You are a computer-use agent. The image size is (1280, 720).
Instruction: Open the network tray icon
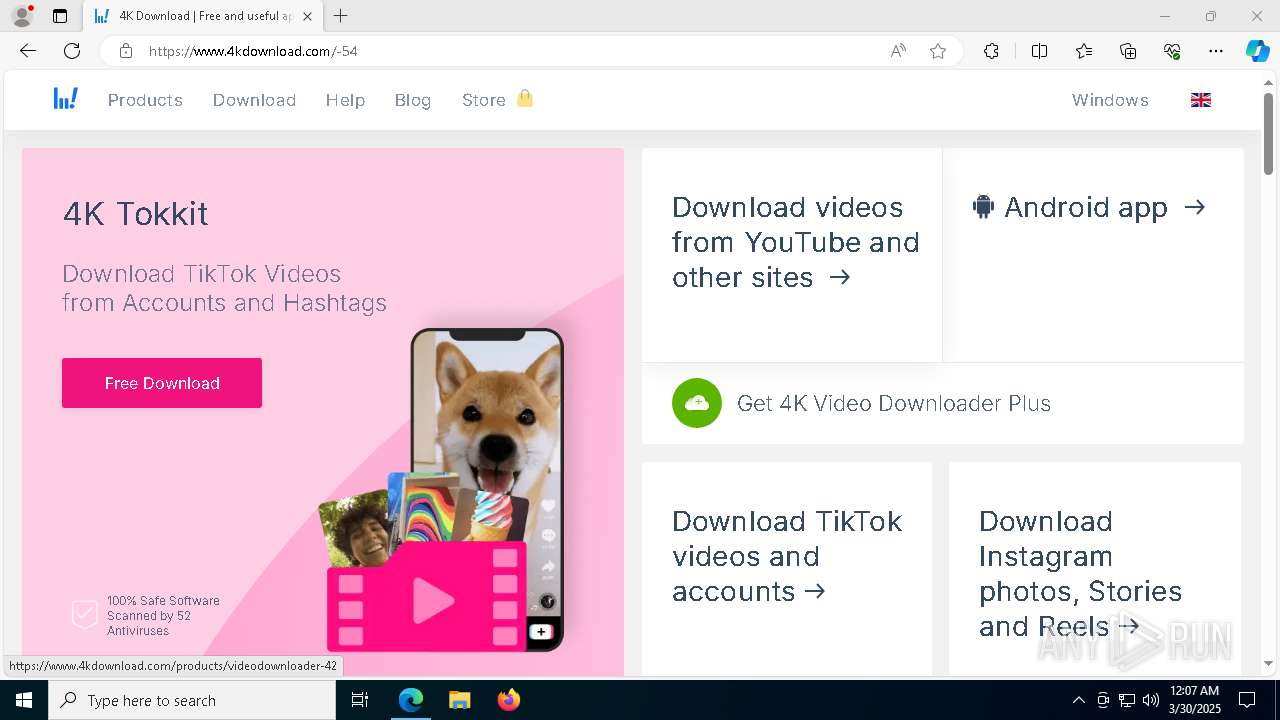[1127, 700]
